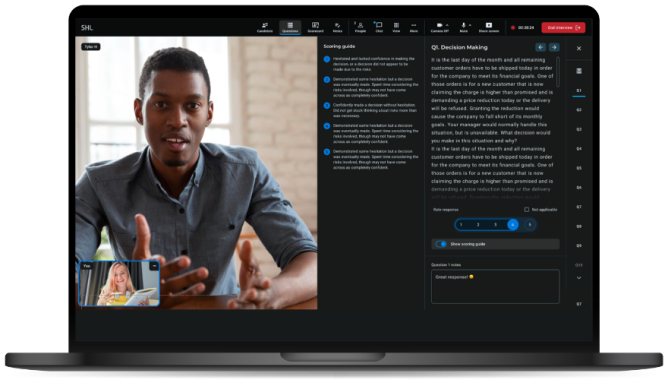
Task: Switch to question Q2 tab
Action: pyautogui.click(x=579, y=110)
